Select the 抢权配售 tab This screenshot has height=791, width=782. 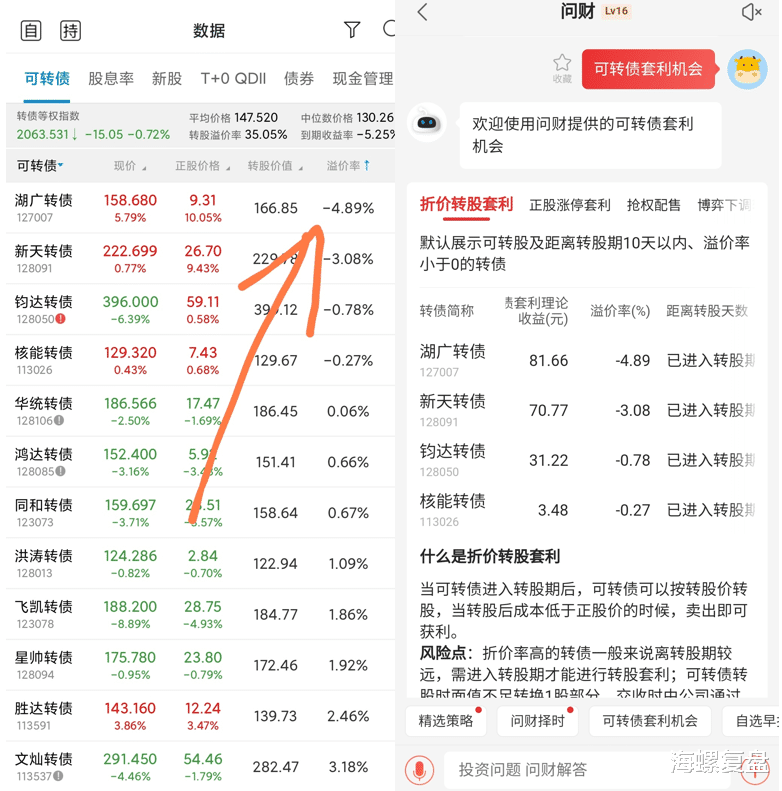(x=653, y=205)
